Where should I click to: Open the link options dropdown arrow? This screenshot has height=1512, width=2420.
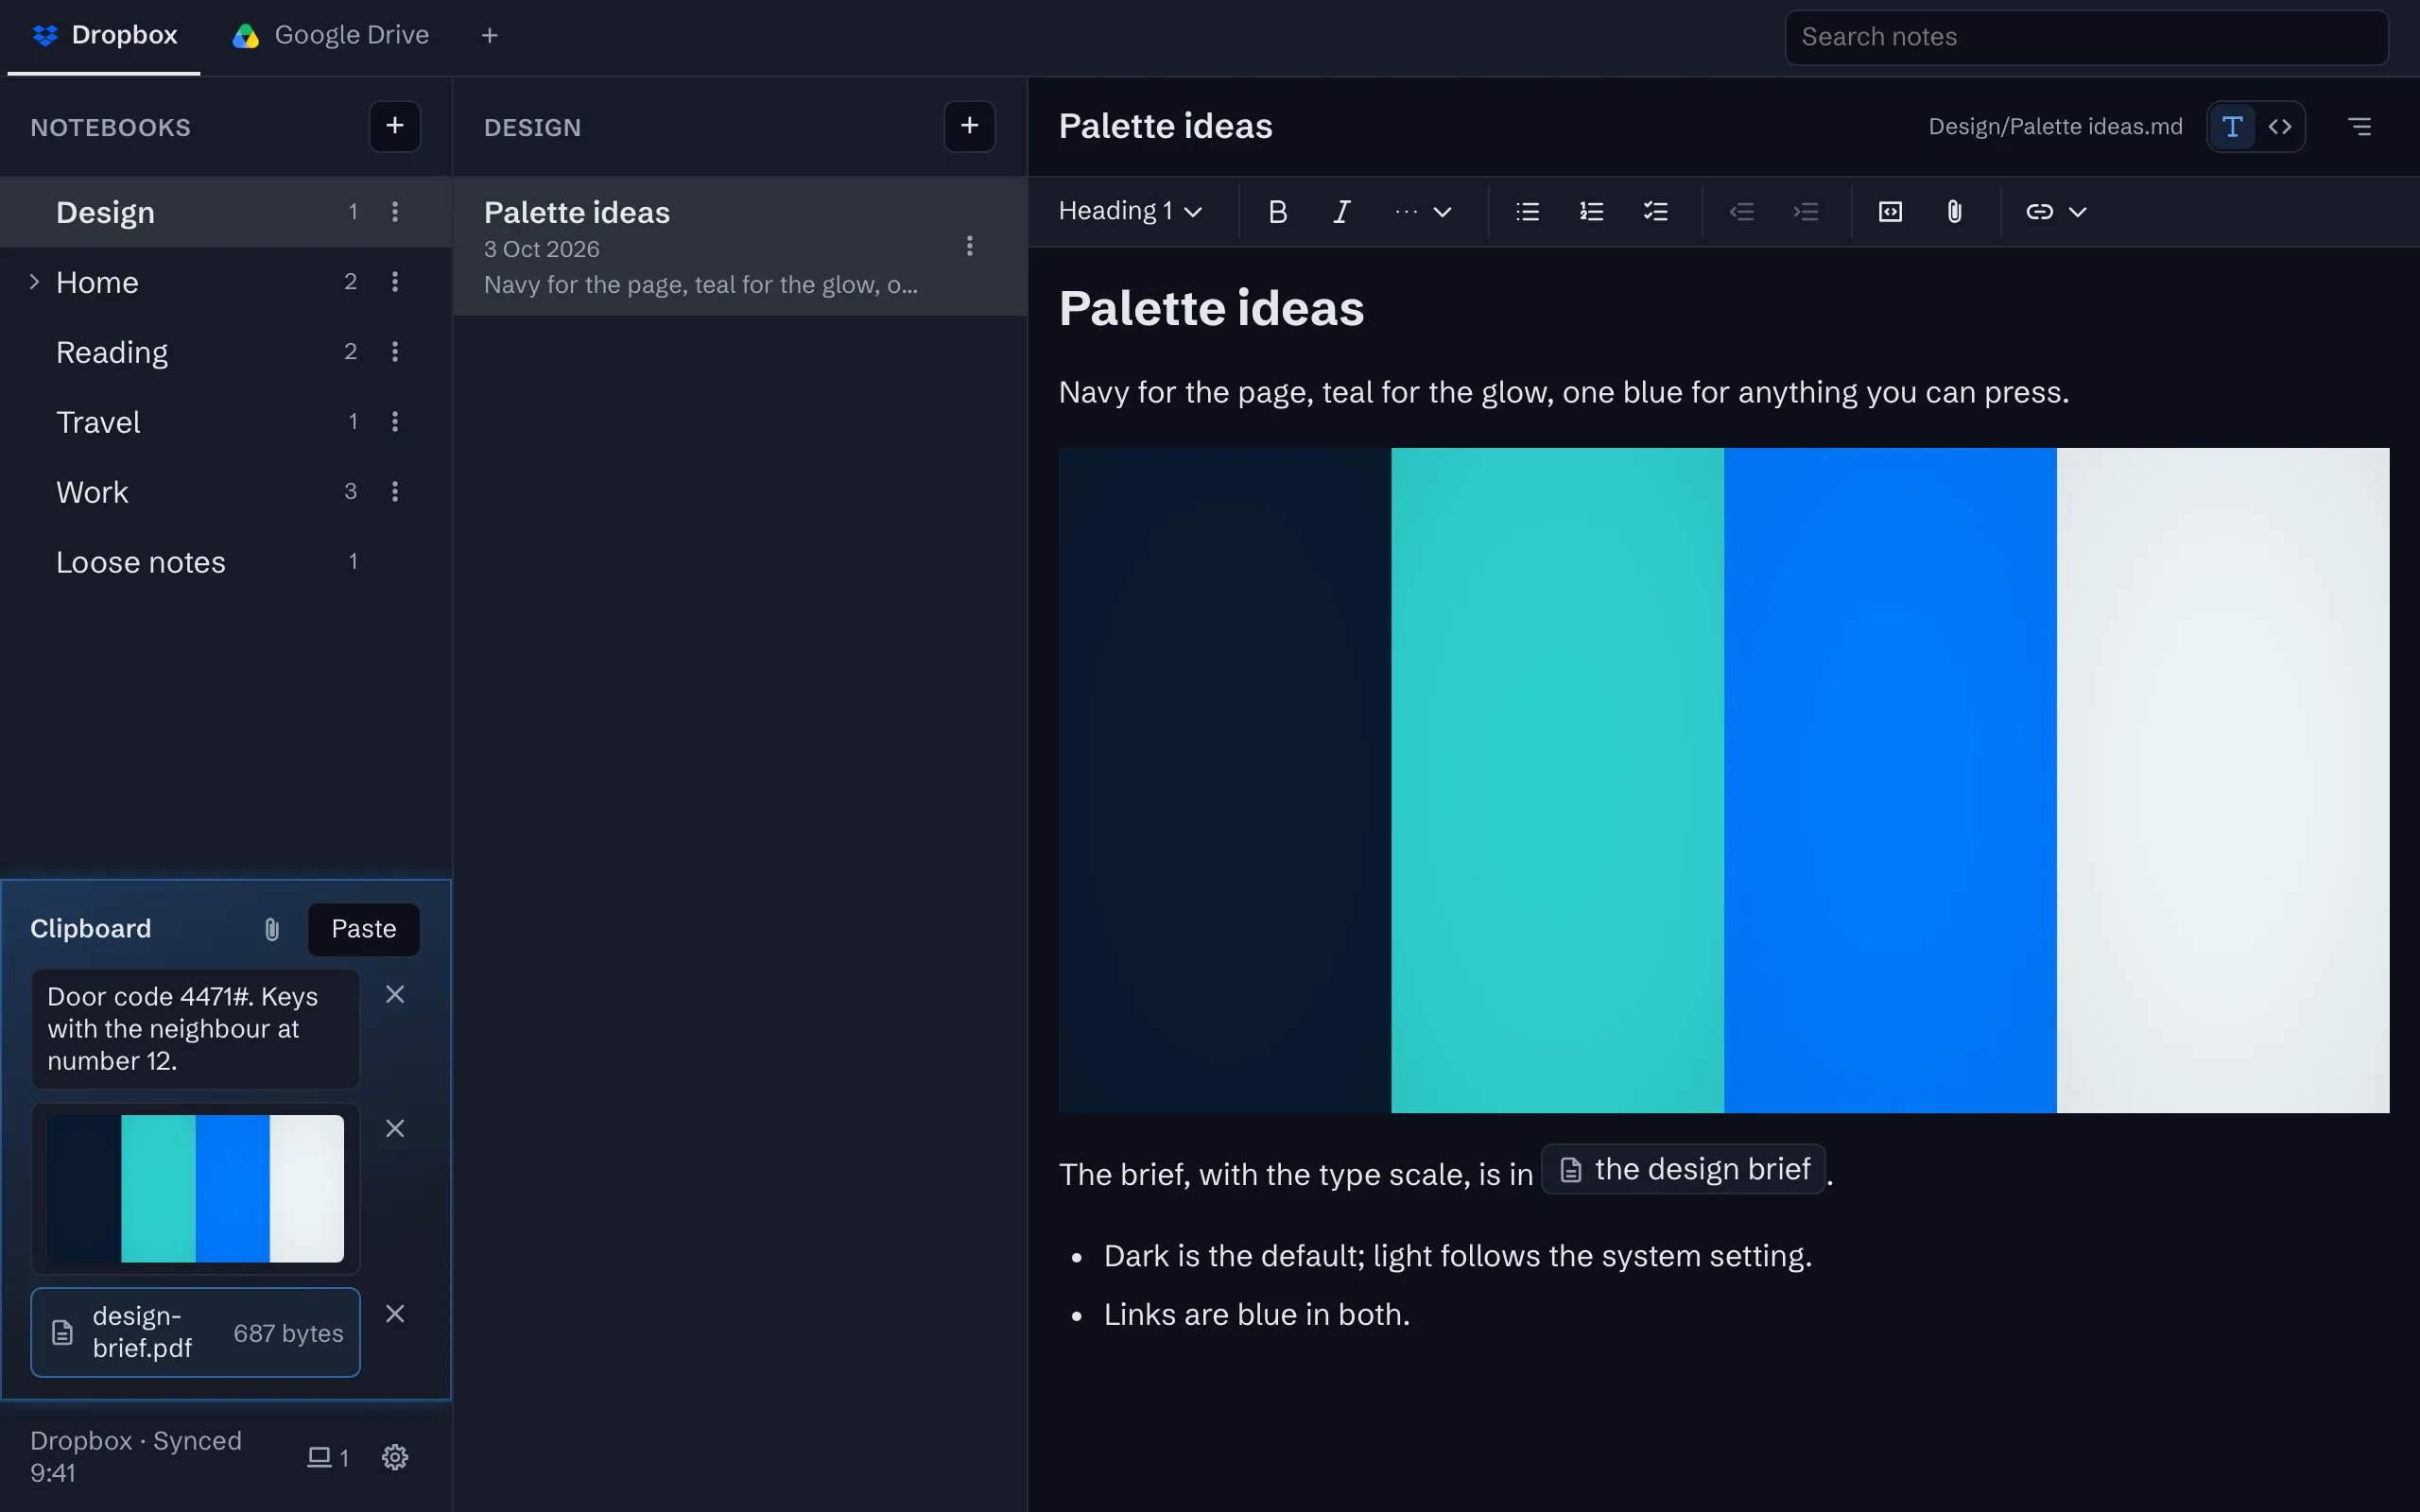pyautogui.click(x=2078, y=212)
